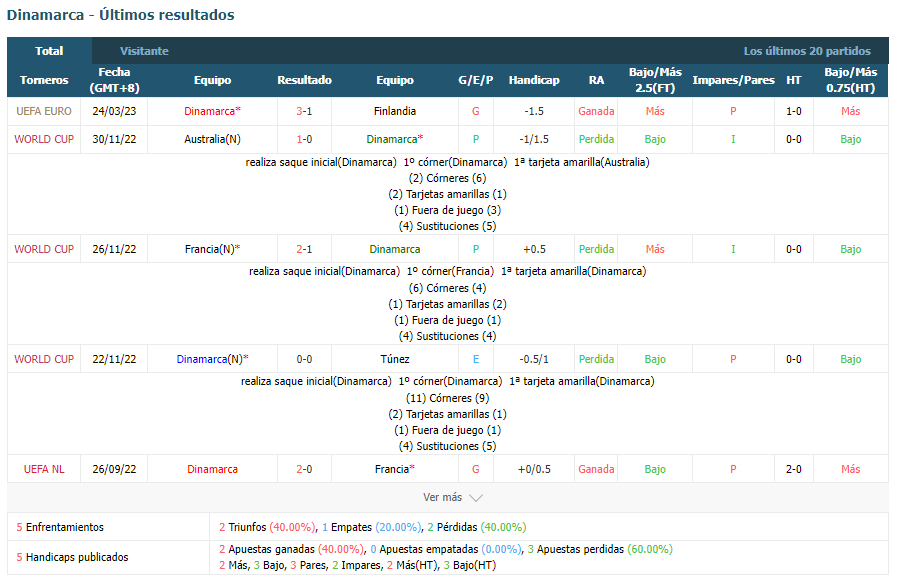901x583 pixels.
Task: Open the Los últimos 20 partidos filter
Action: coord(807,51)
